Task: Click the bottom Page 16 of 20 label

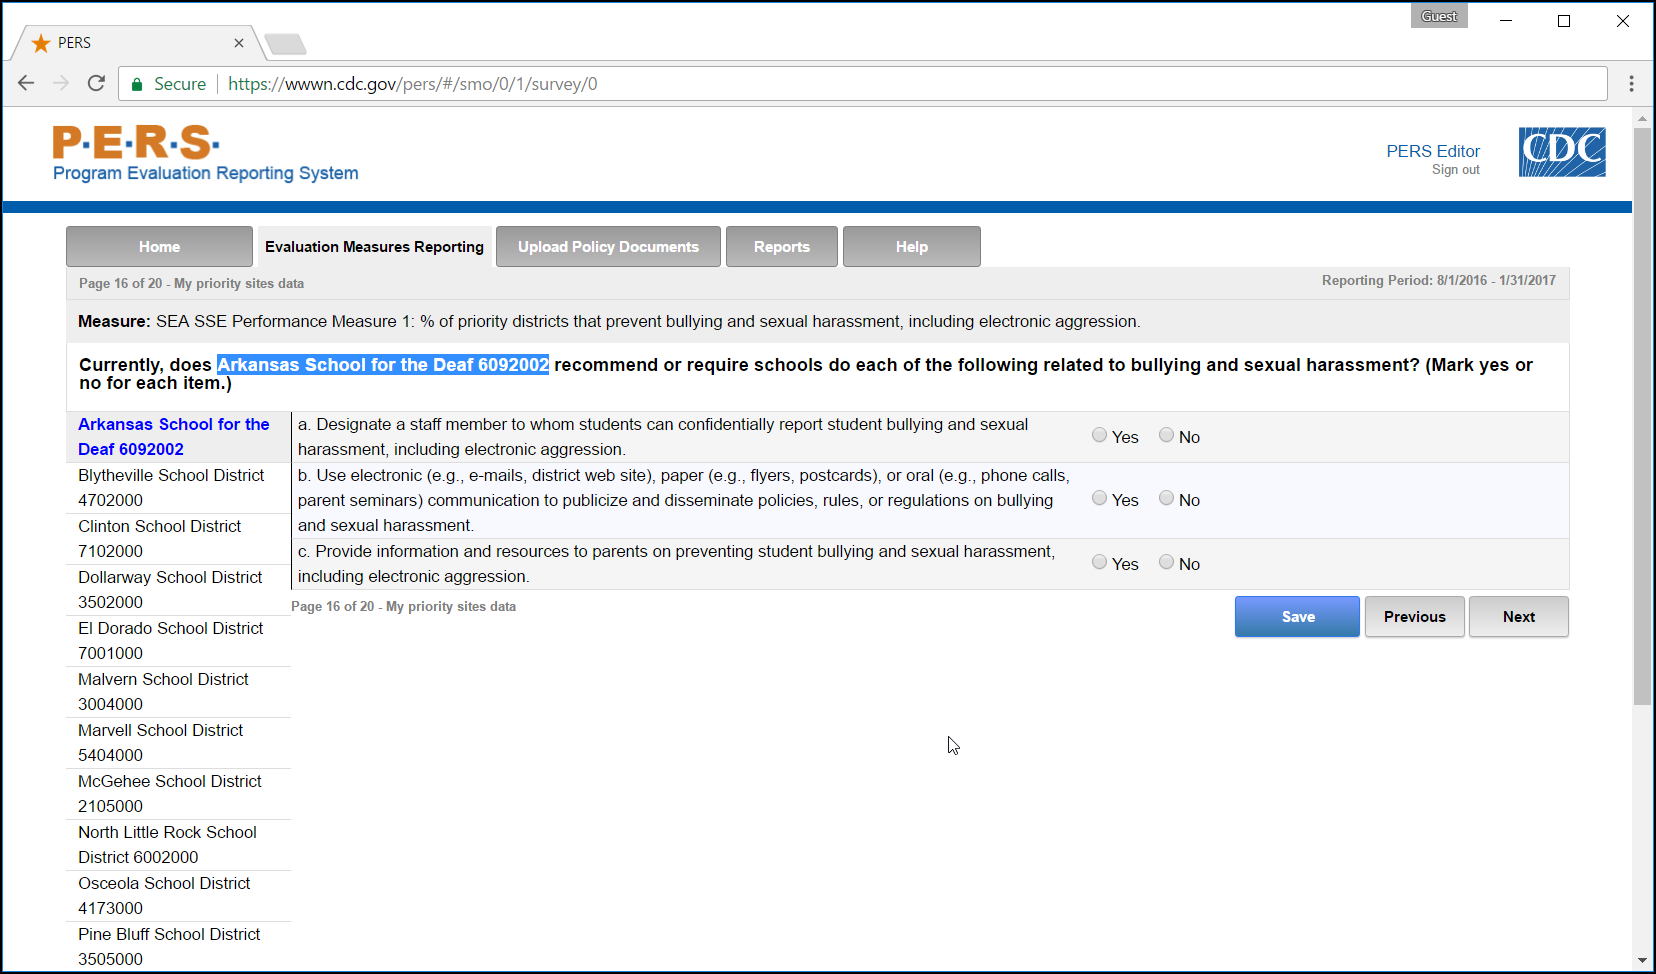Action: pos(403,607)
